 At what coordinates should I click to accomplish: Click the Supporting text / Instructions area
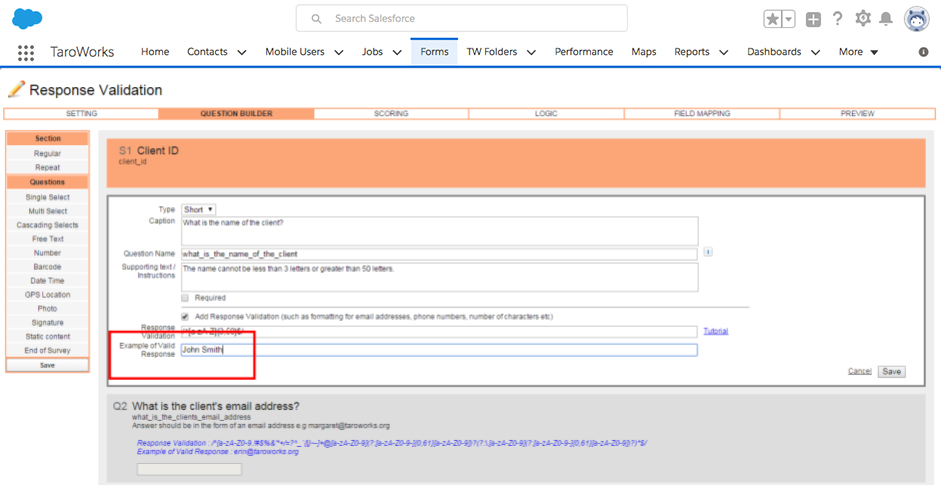[440, 277]
